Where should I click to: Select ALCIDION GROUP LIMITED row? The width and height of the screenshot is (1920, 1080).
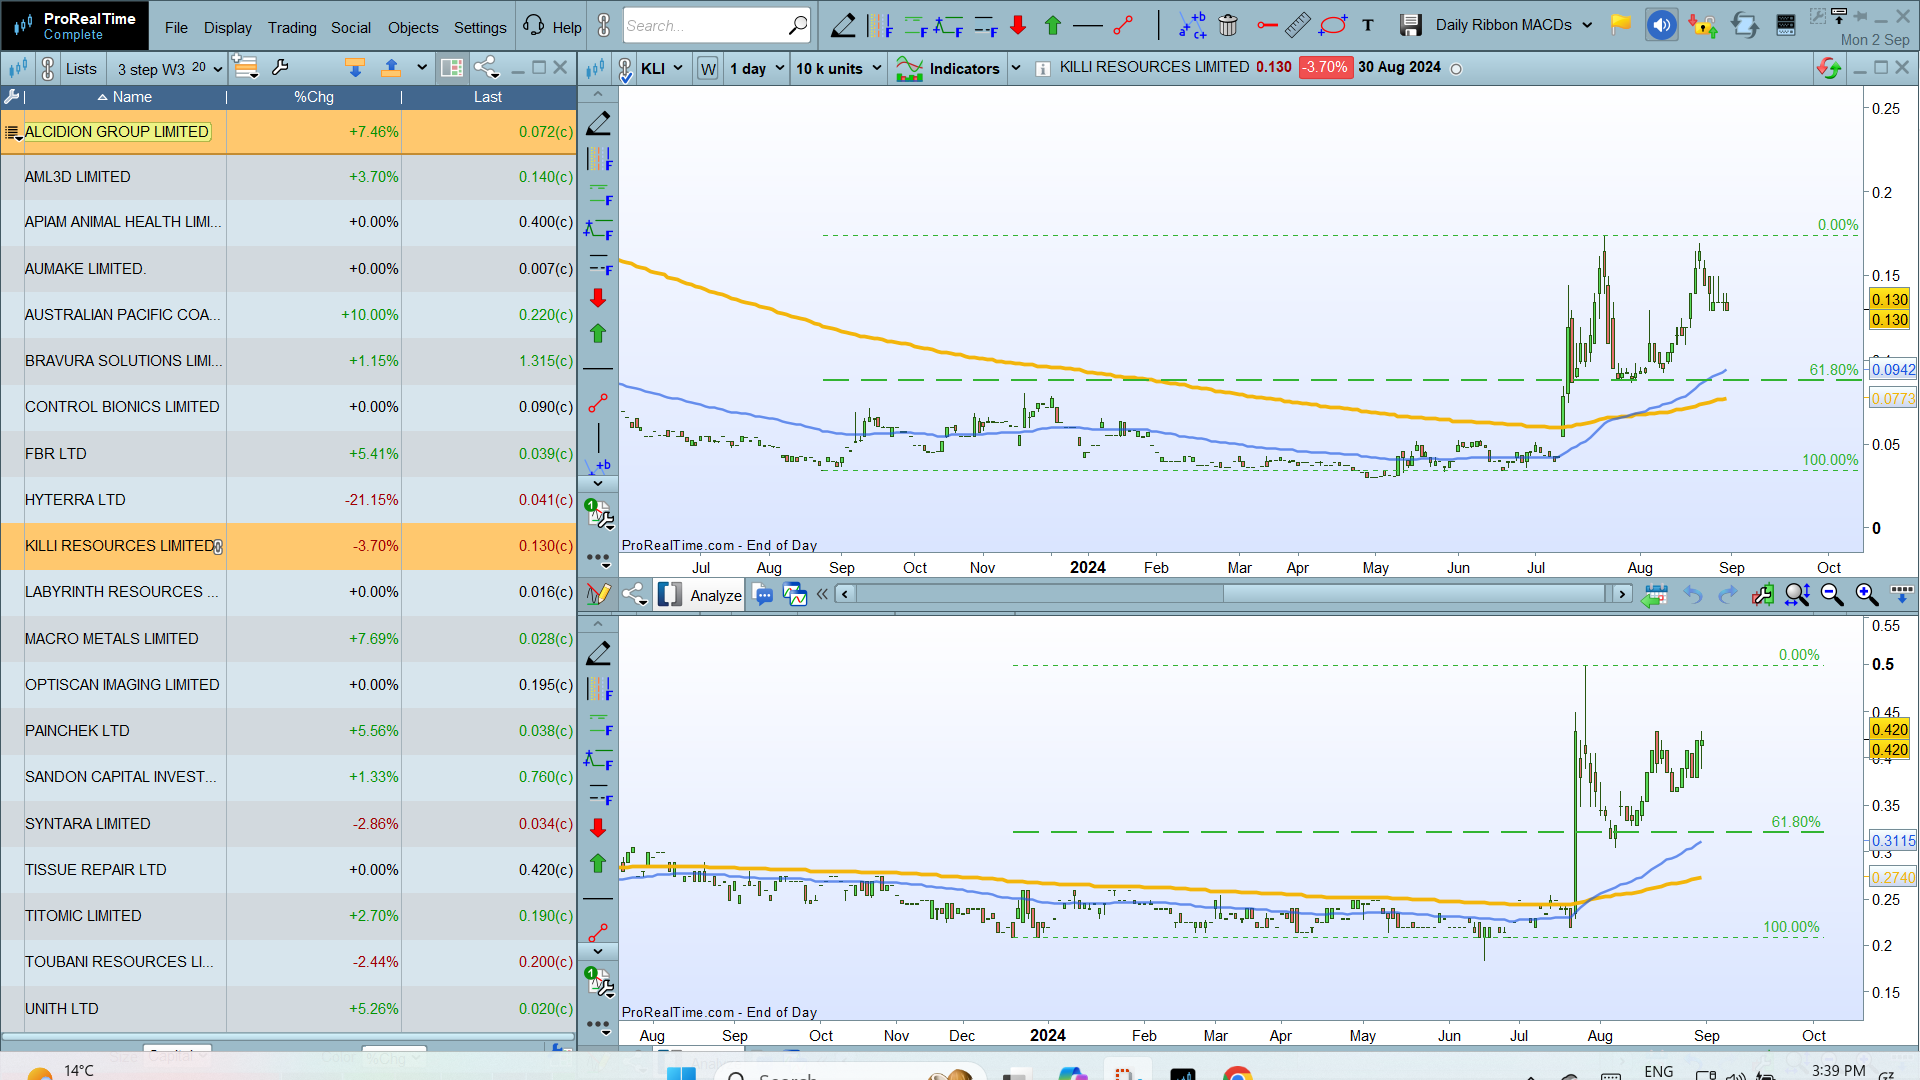pyautogui.click(x=288, y=132)
